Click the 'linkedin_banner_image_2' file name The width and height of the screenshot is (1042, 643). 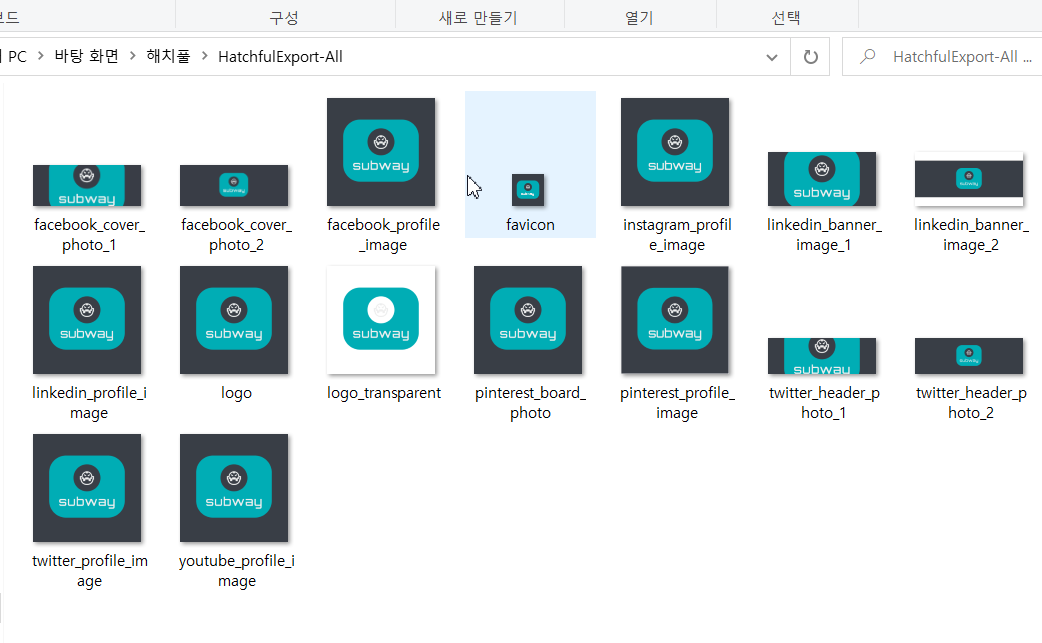tap(971, 235)
